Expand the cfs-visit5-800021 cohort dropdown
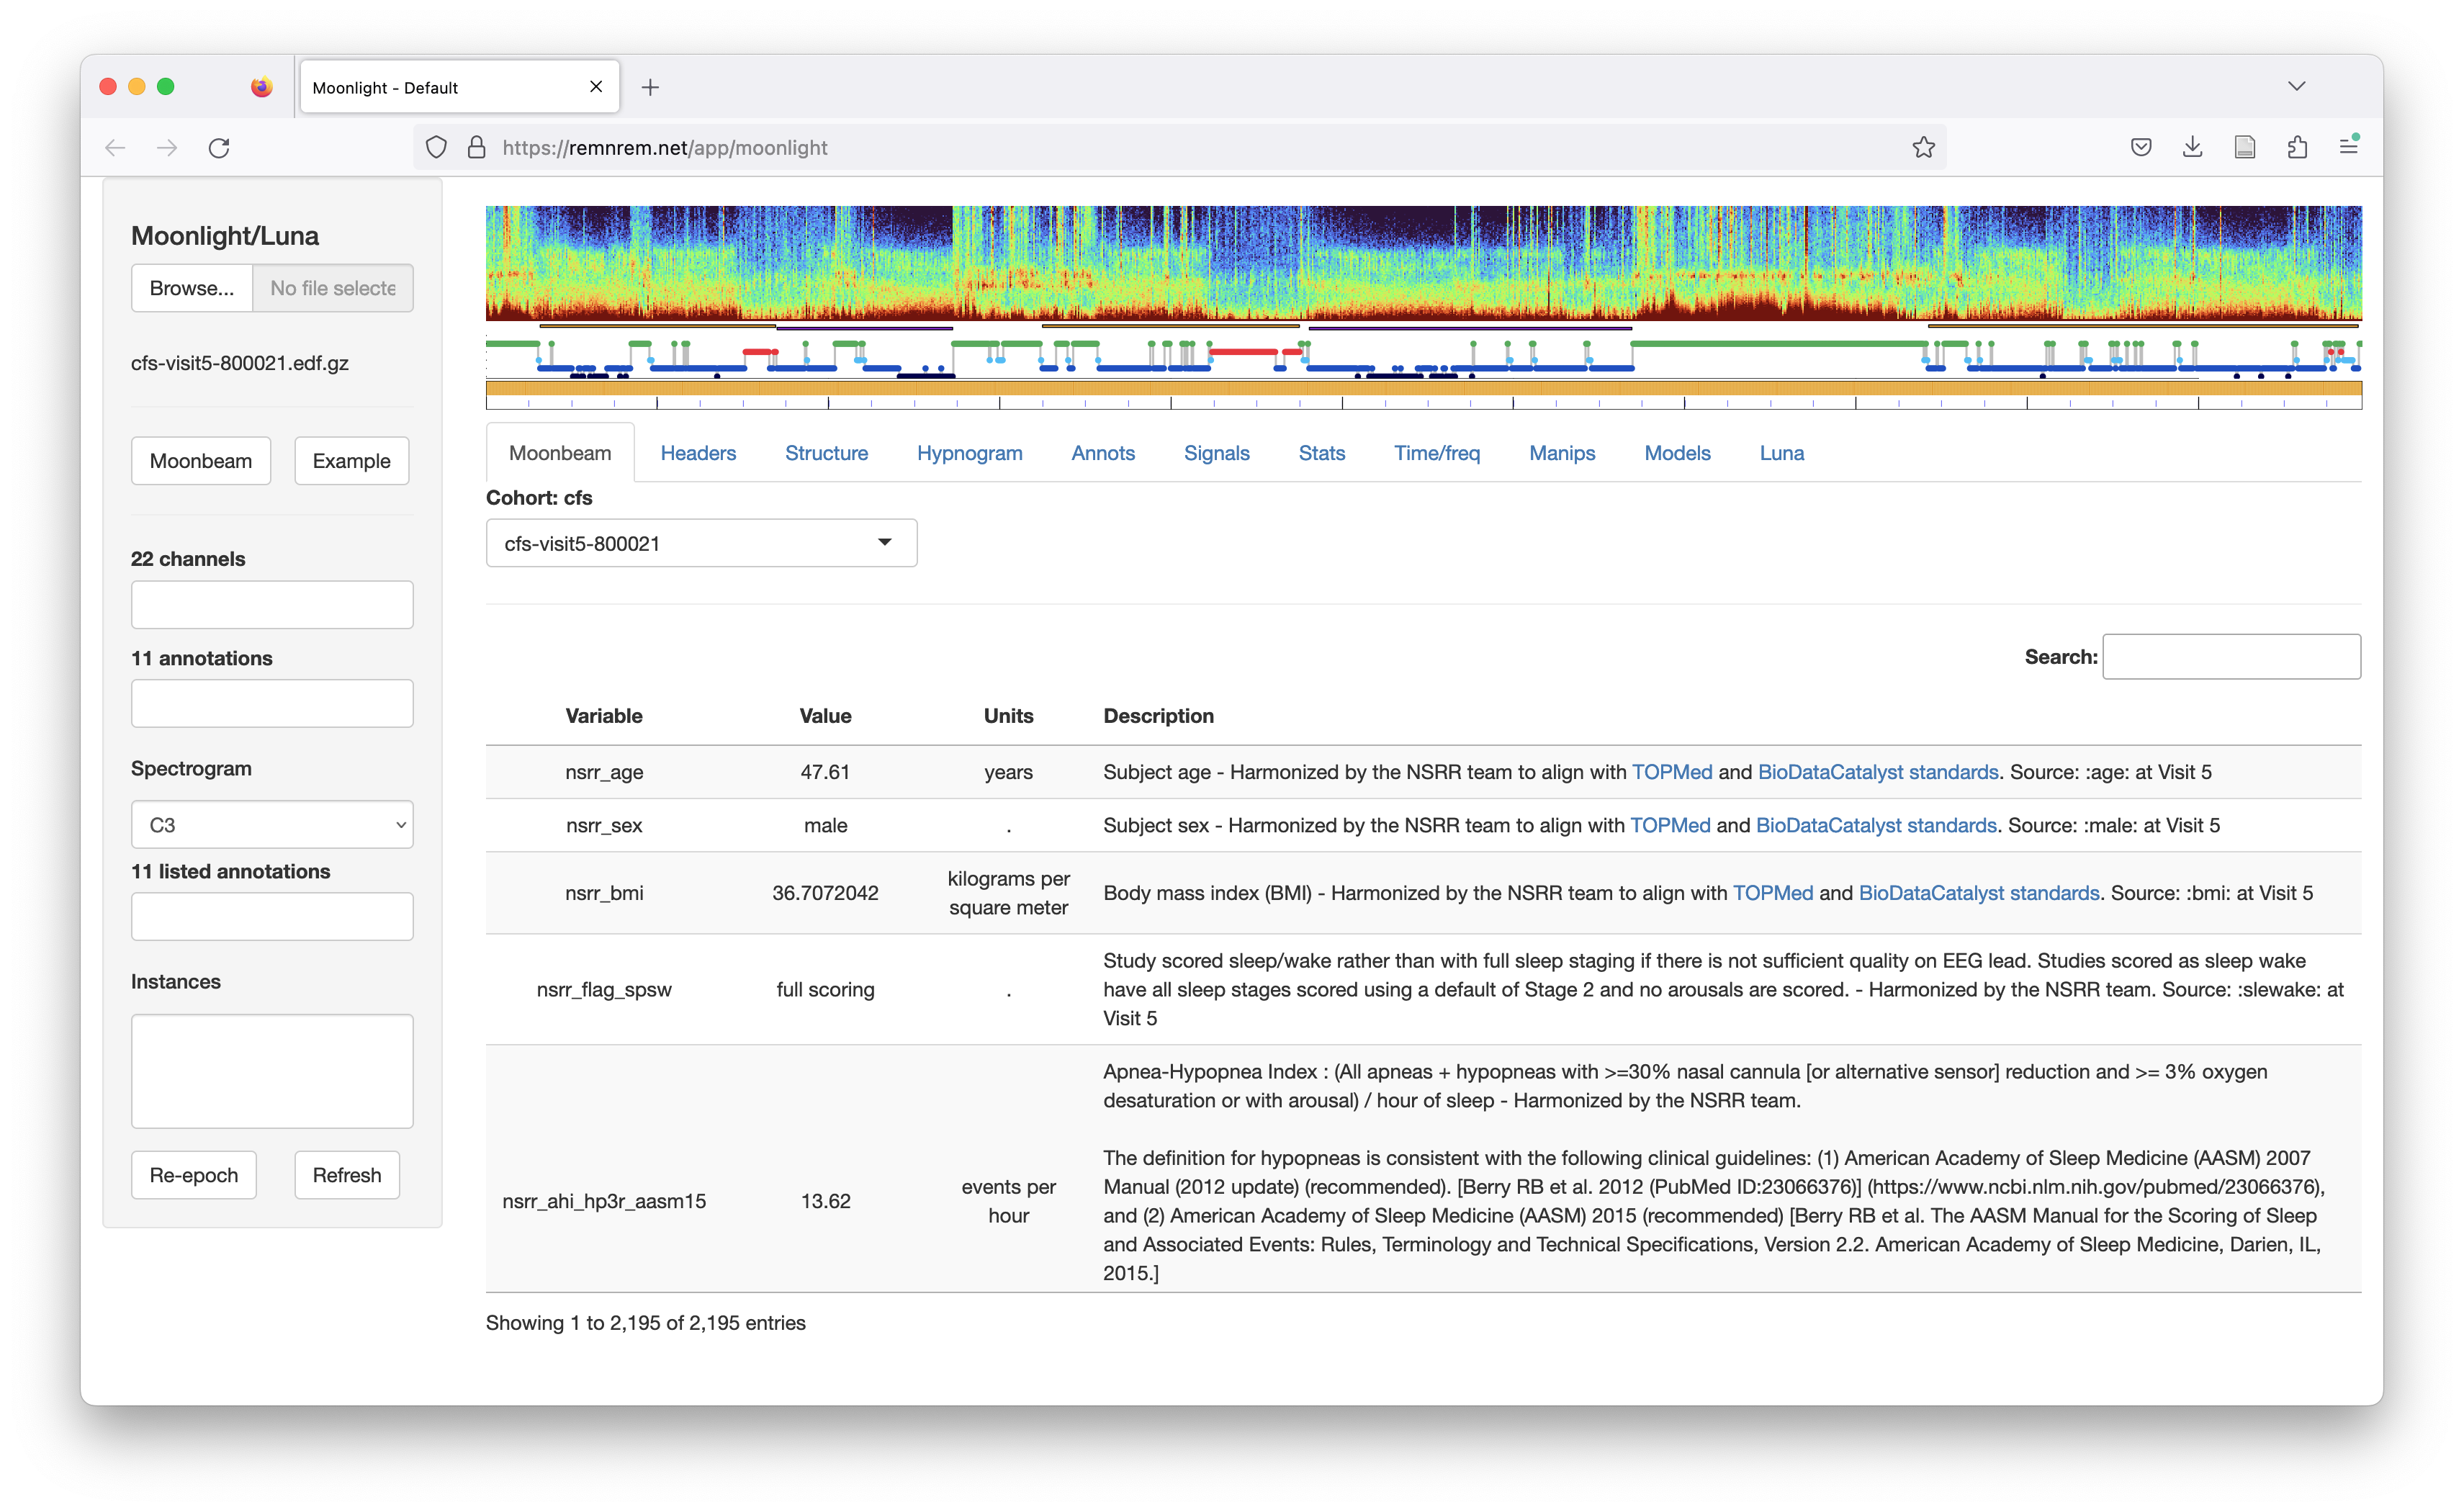The width and height of the screenshot is (2464, 1512). (x=701, y=543)
